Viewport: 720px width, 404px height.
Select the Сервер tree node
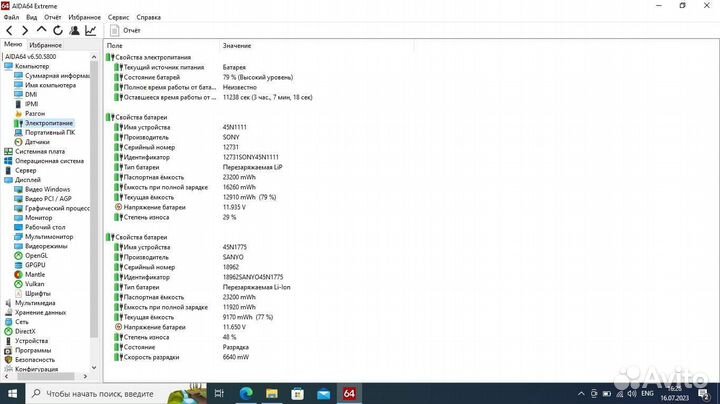21,170
